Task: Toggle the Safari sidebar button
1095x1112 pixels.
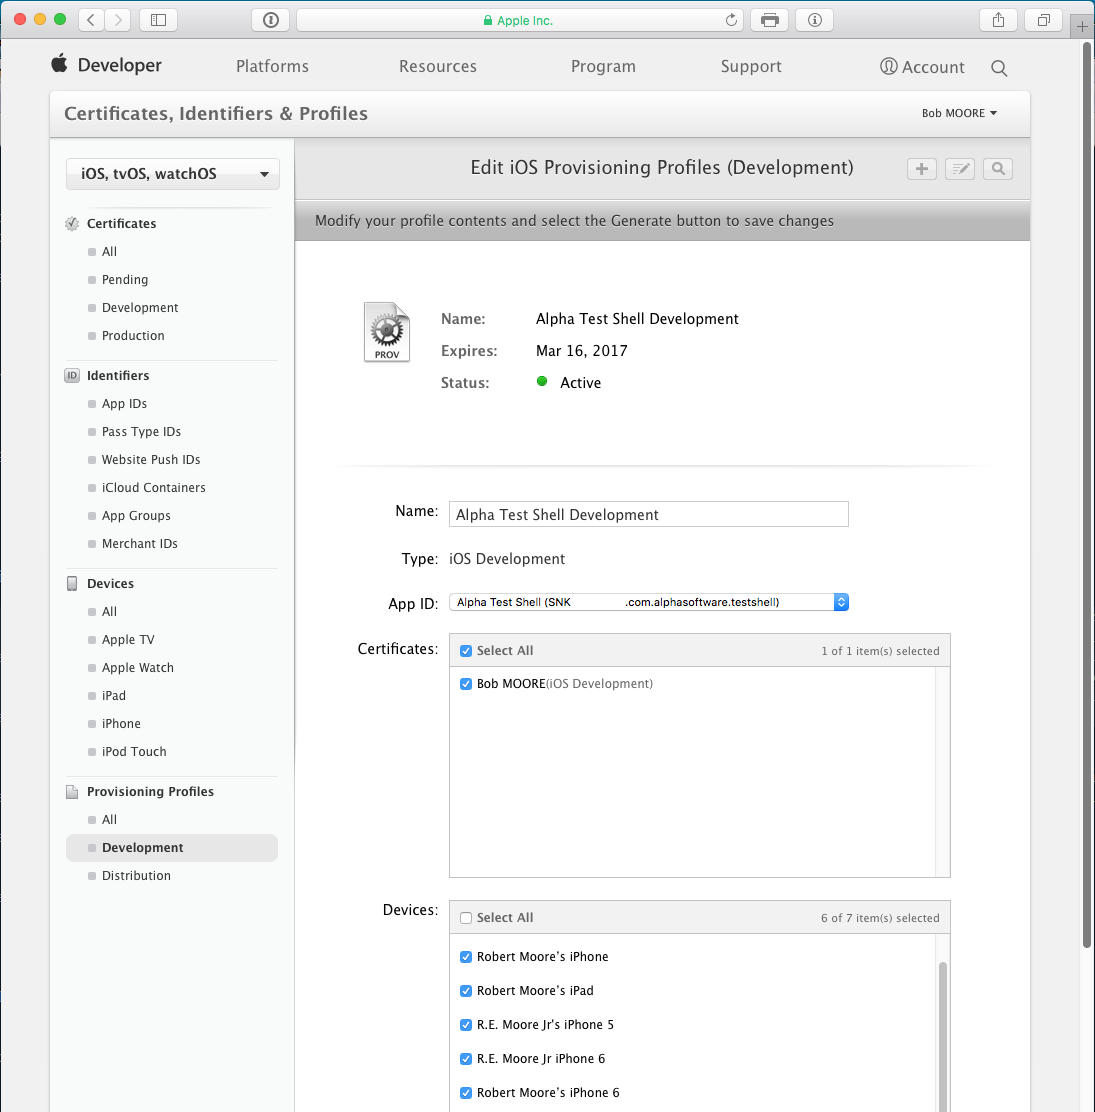Action: click(x=158, y=20)
